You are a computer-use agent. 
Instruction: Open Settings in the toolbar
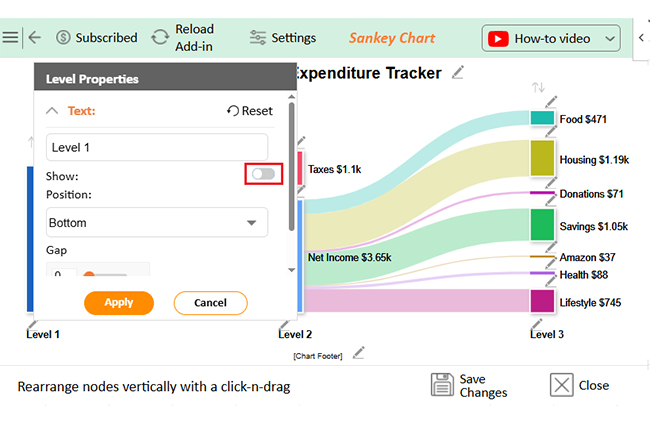point(283,38)
